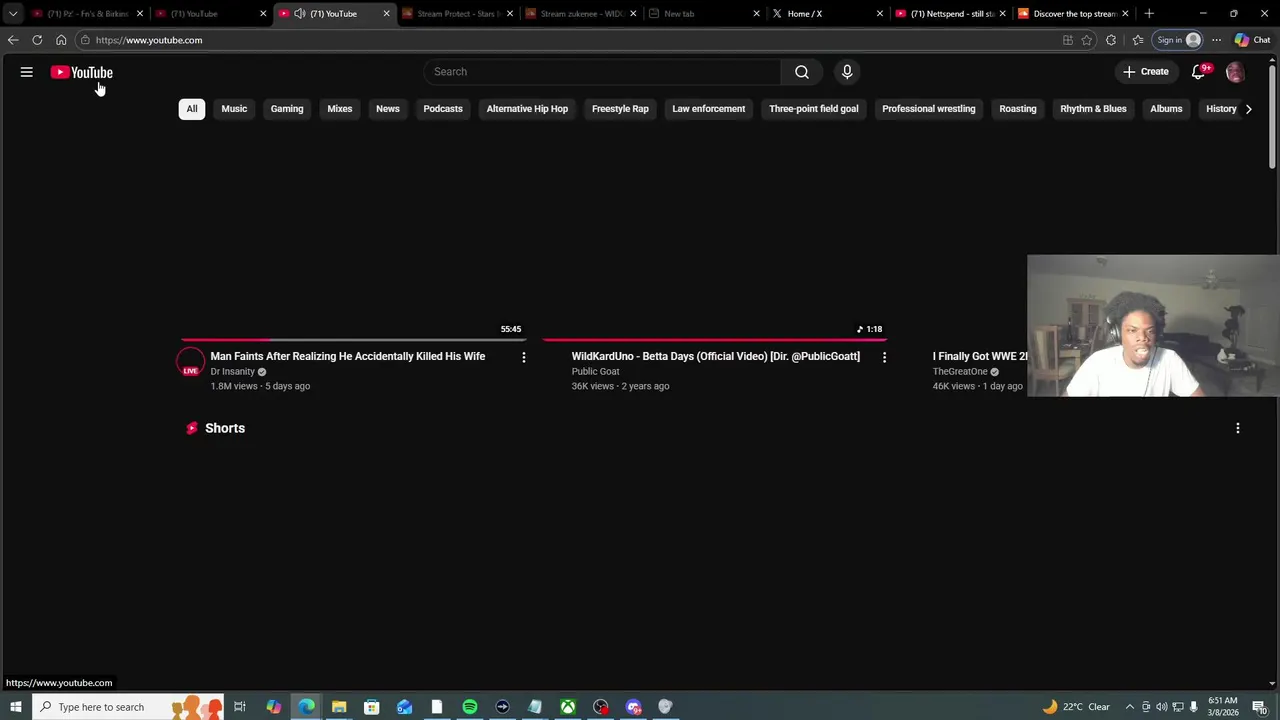The width and height of the screenshot is (1280, 720).
Task: Show hidden system tray icons
Action: [1130, 707]
